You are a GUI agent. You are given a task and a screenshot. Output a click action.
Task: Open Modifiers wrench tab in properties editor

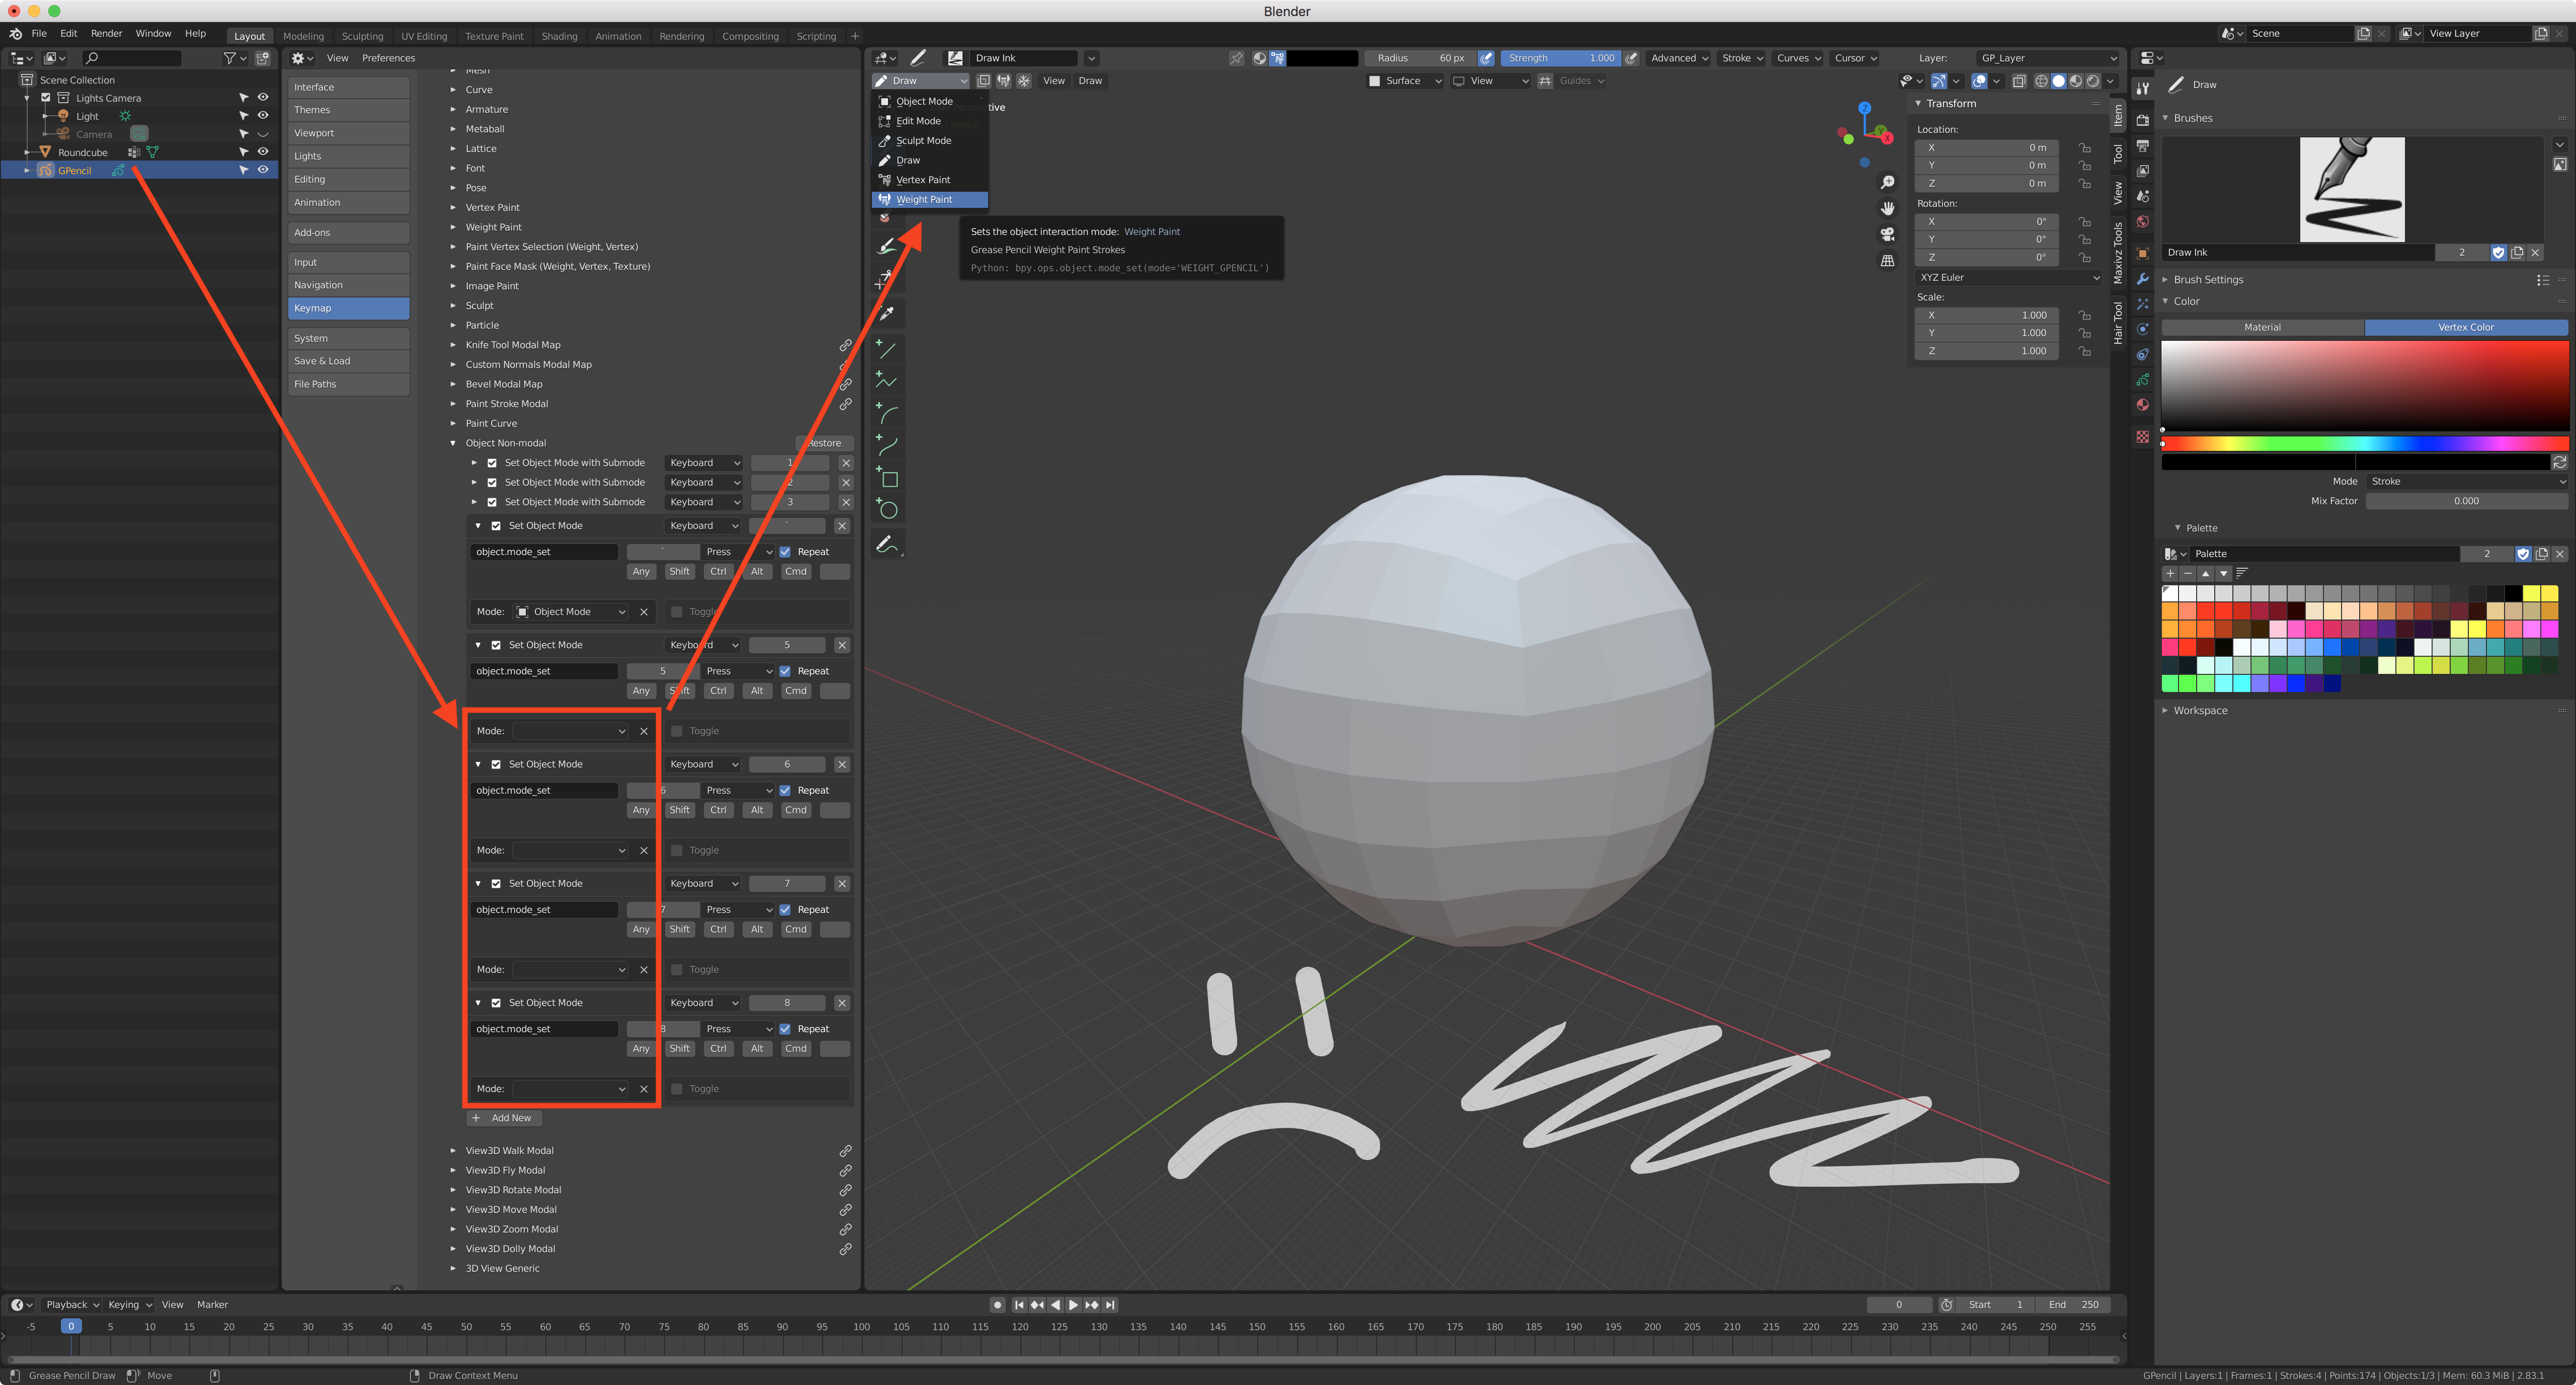[2142, 278]
